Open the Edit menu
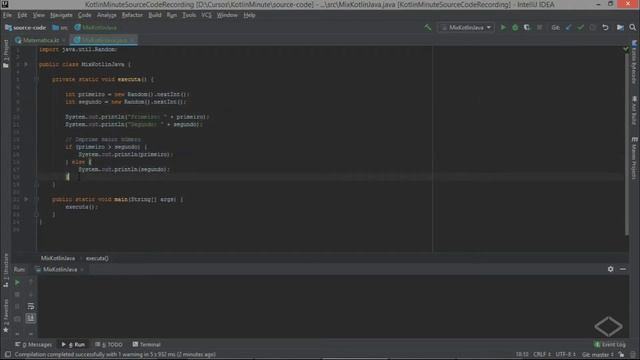The image size is (640, 360). tap(22, 15)
